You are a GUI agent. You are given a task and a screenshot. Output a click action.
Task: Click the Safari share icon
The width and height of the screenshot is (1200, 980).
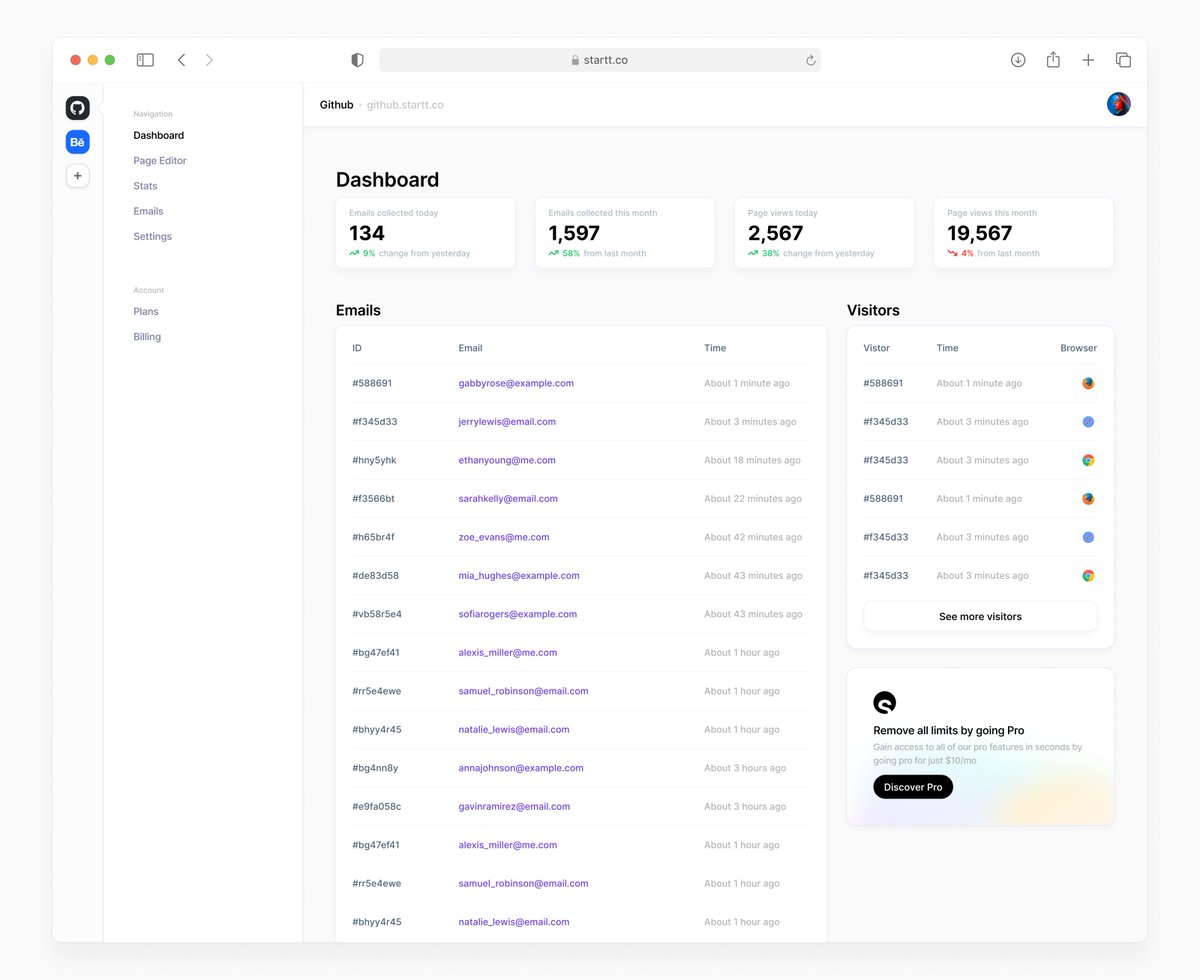pyautogui.click(x=1053, y=60)
